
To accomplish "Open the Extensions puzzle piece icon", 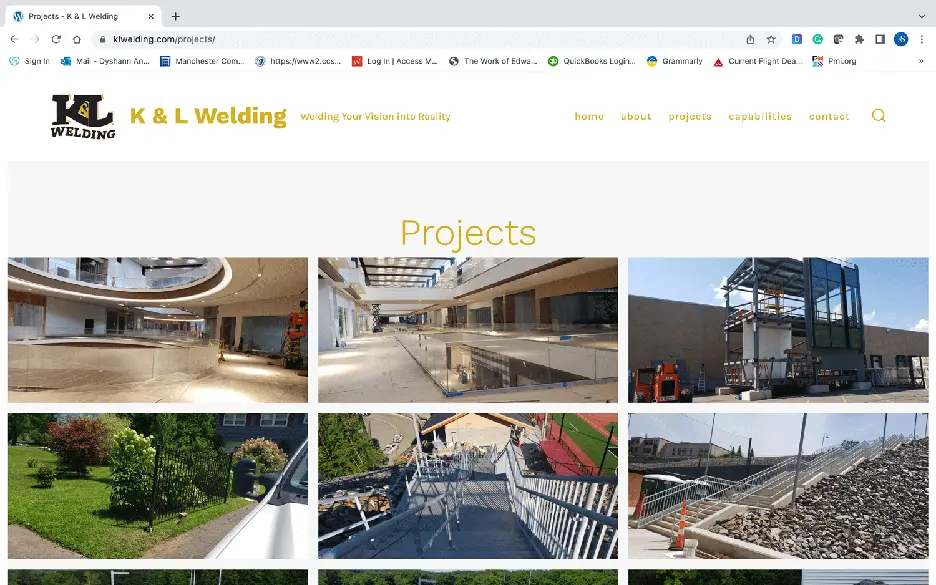I will [859, 39].
